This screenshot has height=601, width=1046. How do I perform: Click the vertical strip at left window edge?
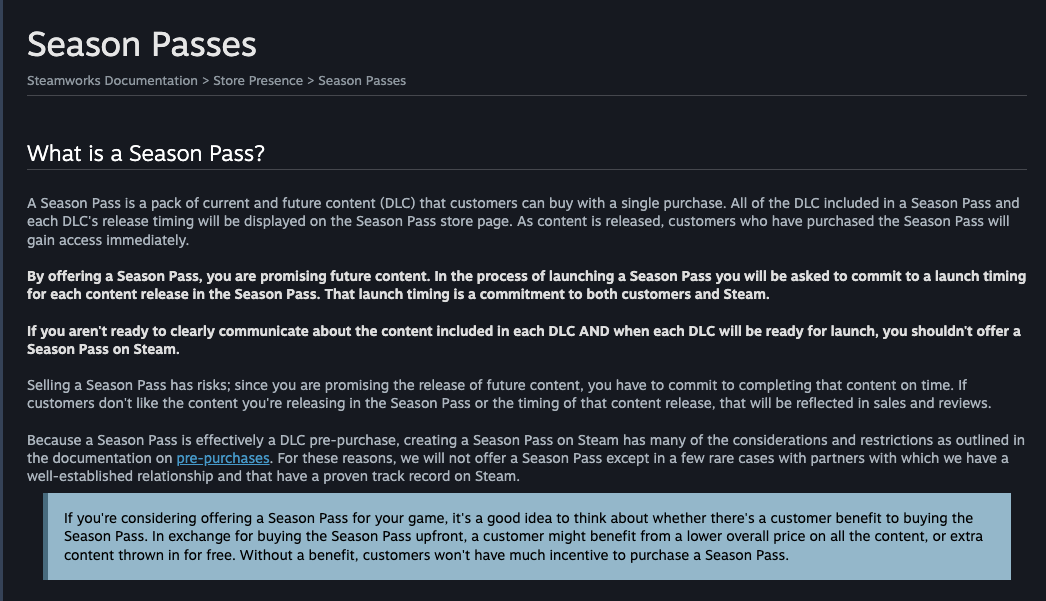click(1, 300)
